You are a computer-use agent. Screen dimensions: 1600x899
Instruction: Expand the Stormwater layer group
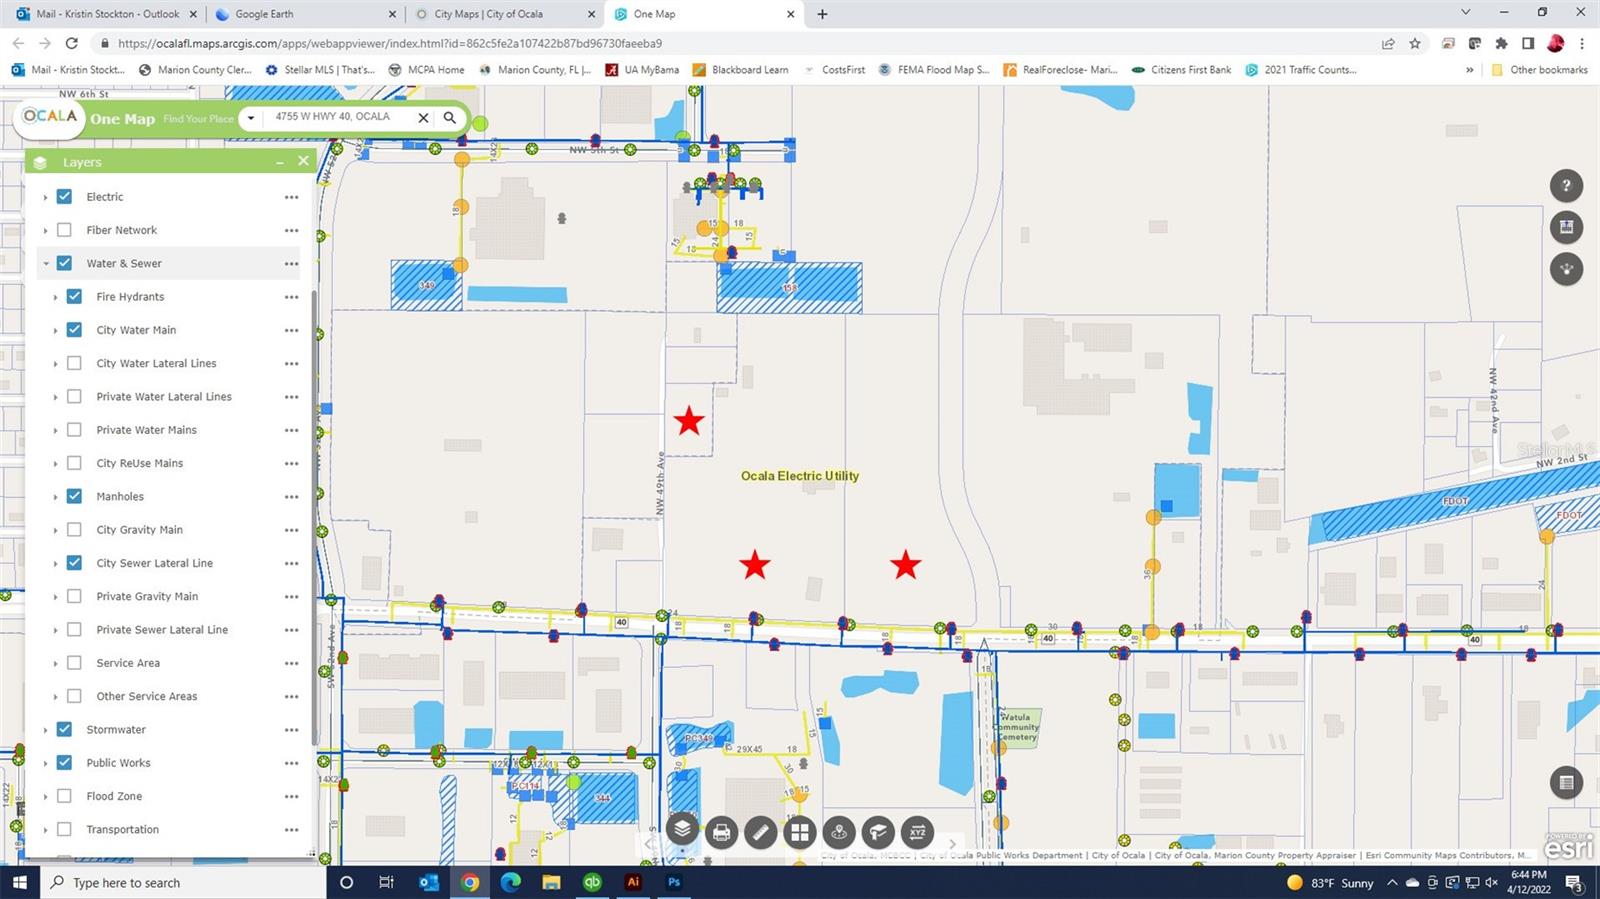(x=45, y=730)
